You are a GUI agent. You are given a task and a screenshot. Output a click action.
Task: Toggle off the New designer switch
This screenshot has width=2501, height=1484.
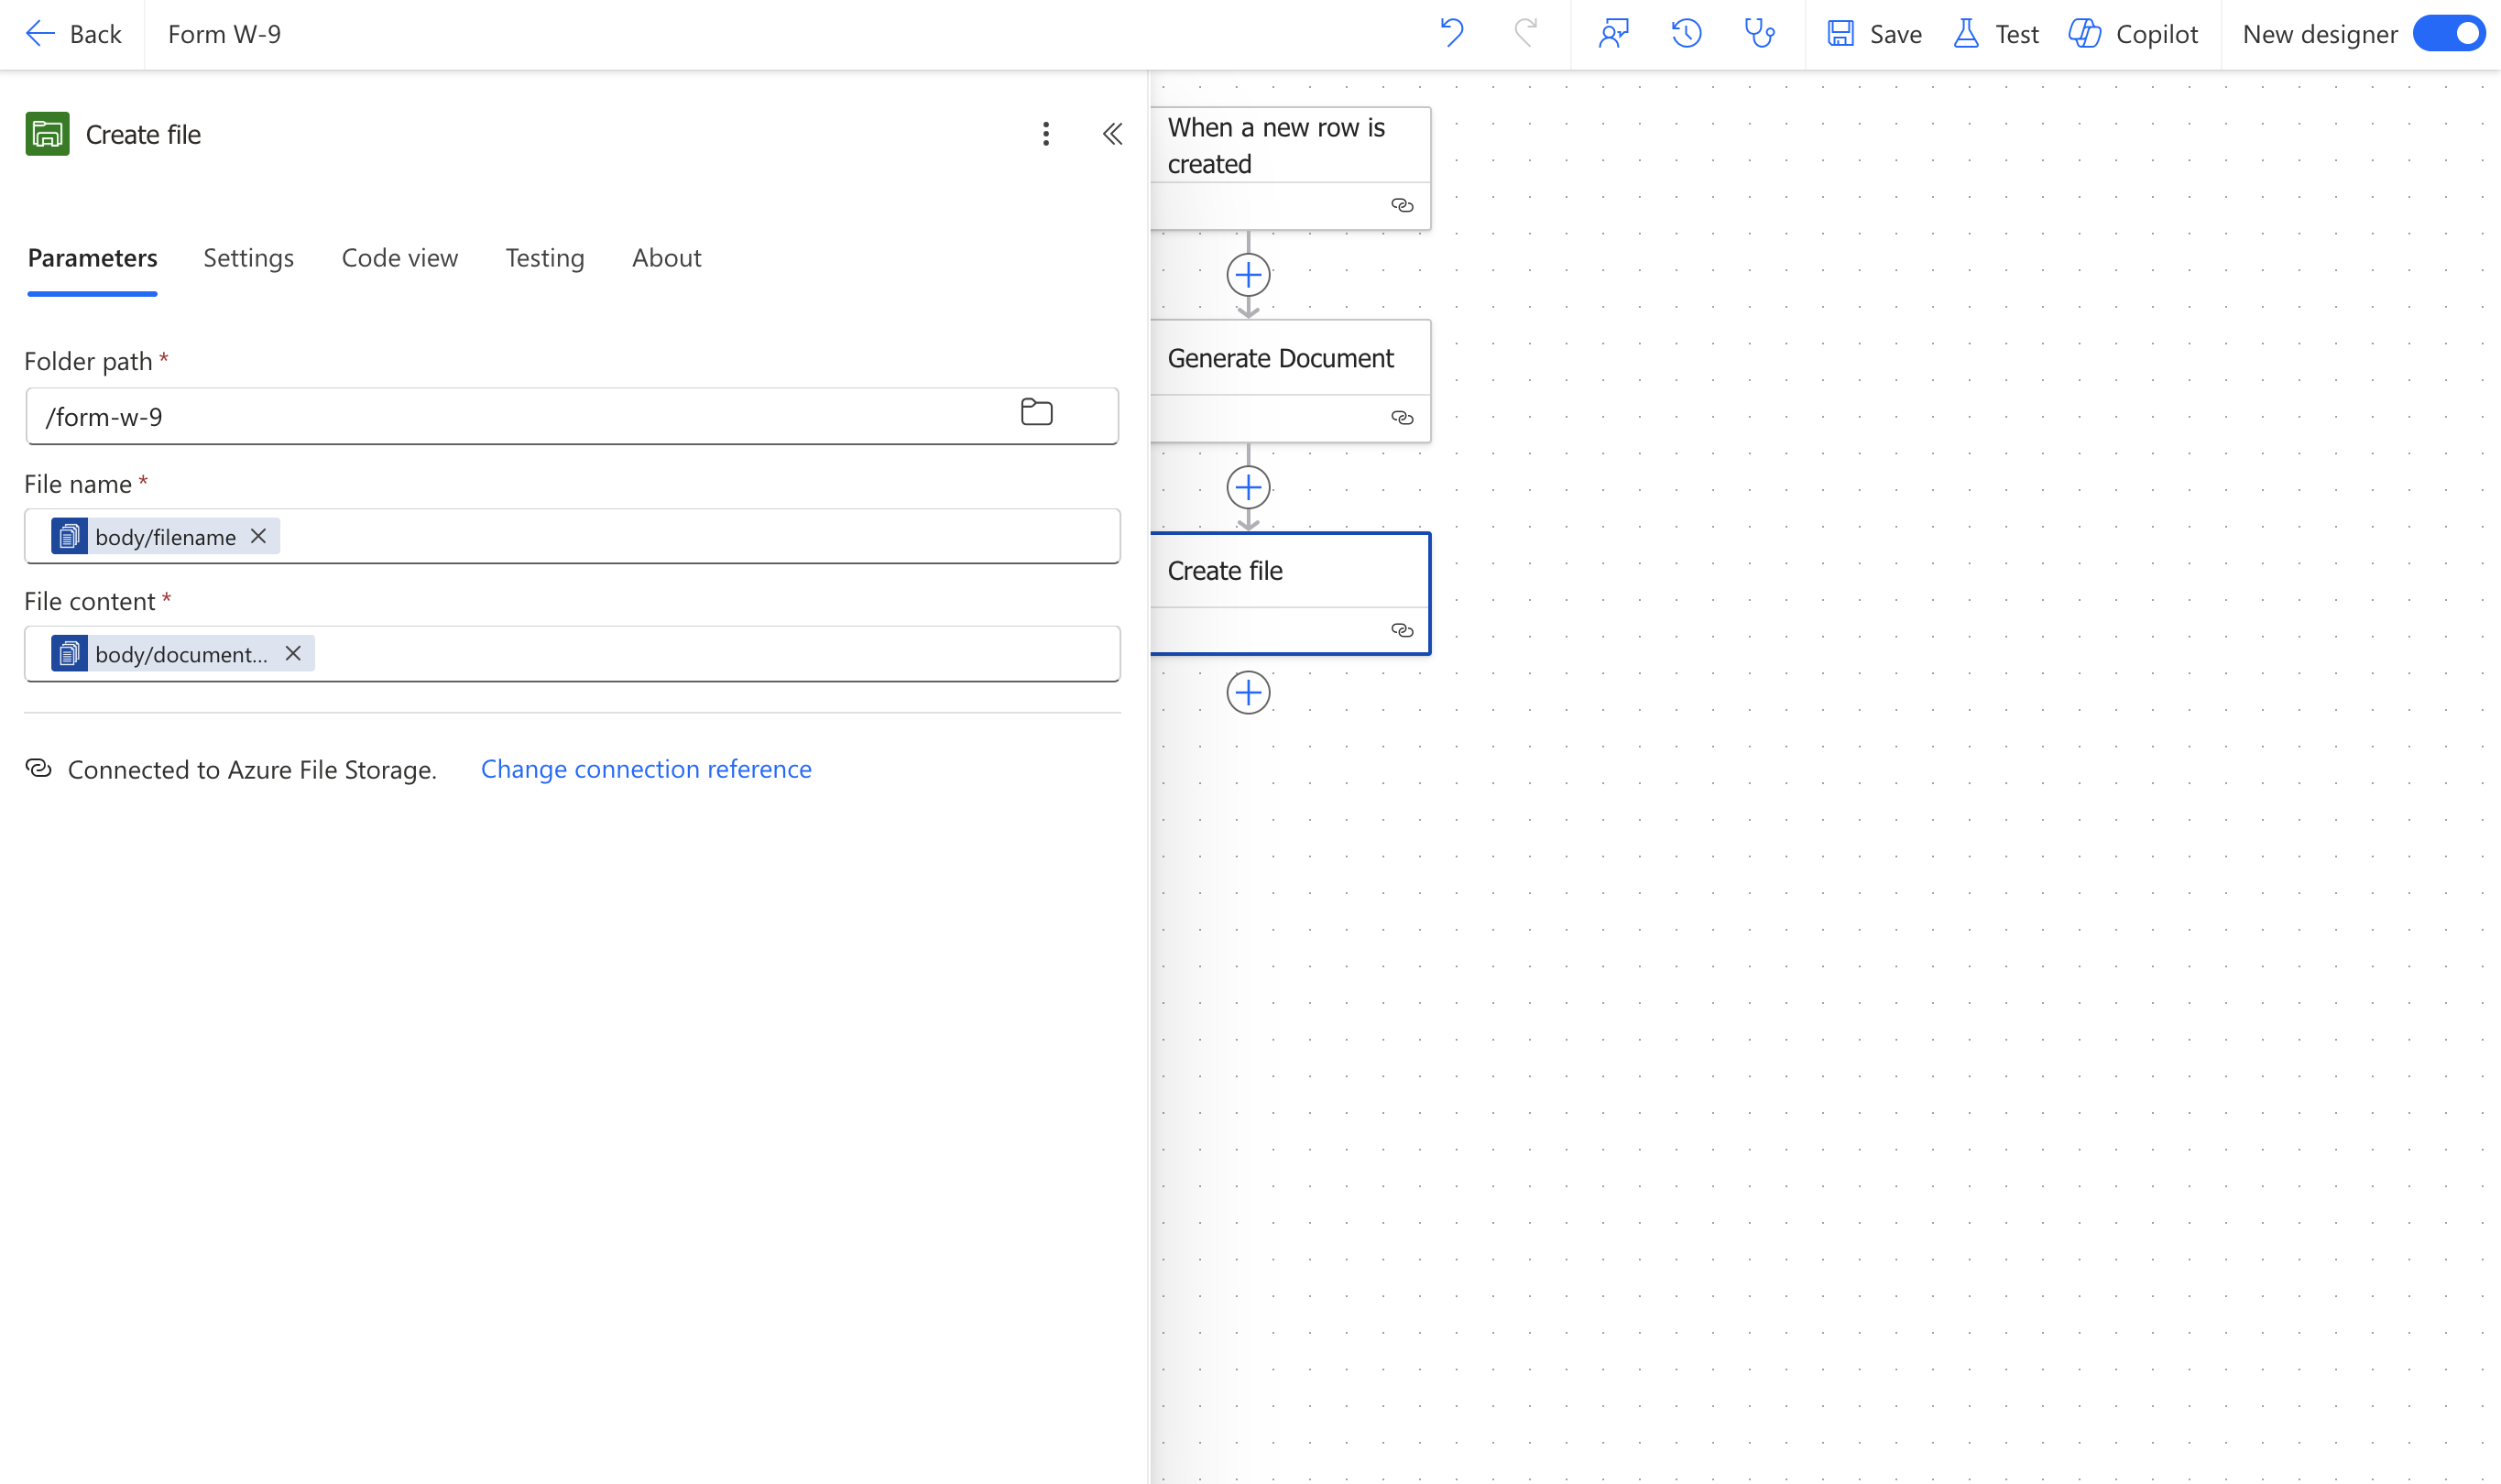point(2448,34)
